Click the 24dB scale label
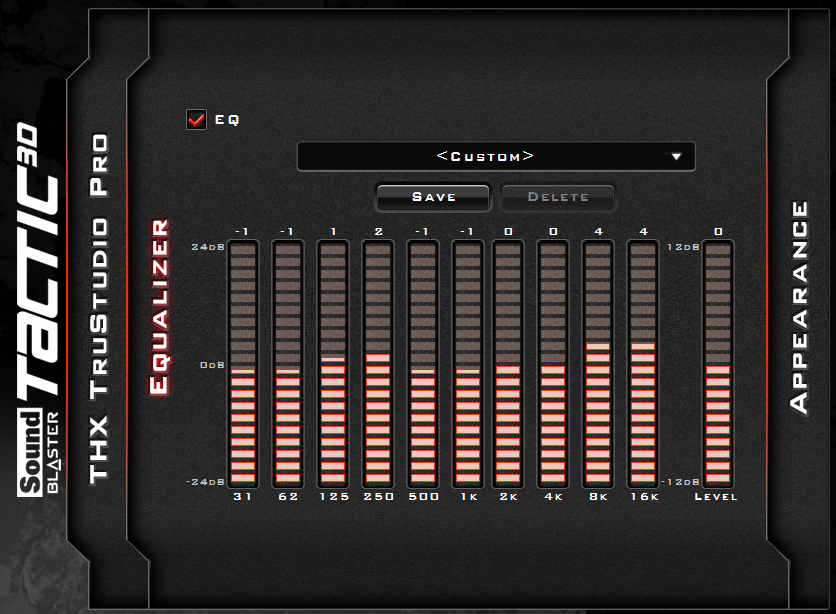 tap(208, 247)
